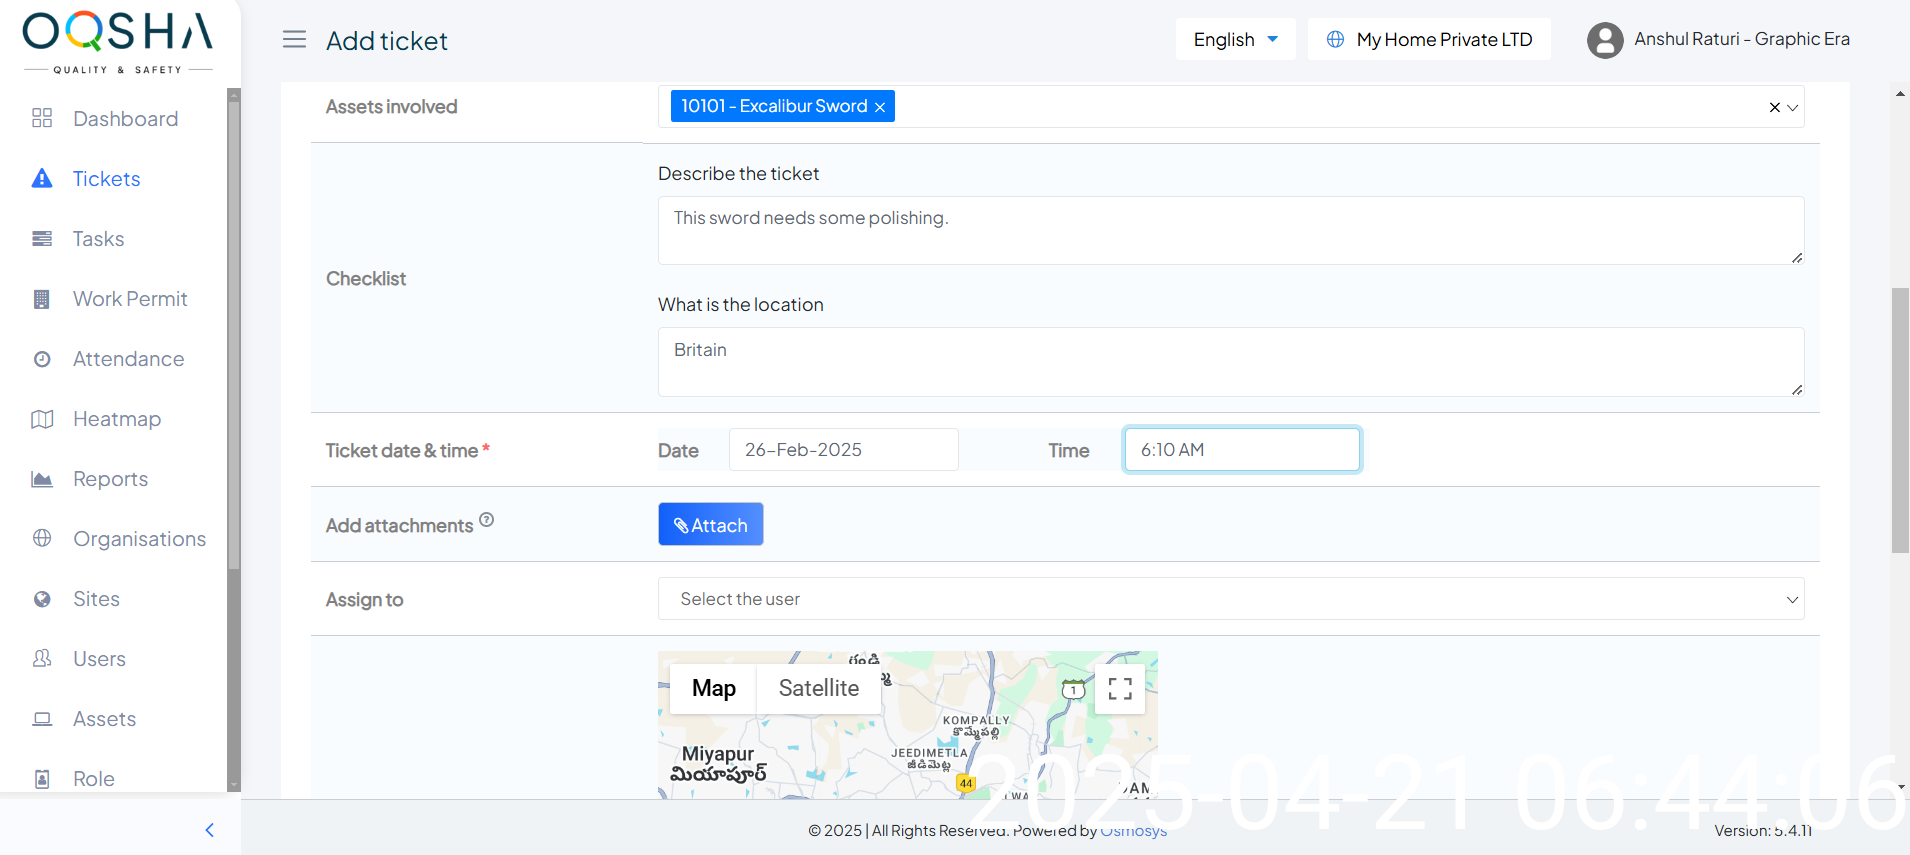The height and width of the screenshot is (855, 1910).
Task: Clear all selected assets
Action: click(1774, 107)
